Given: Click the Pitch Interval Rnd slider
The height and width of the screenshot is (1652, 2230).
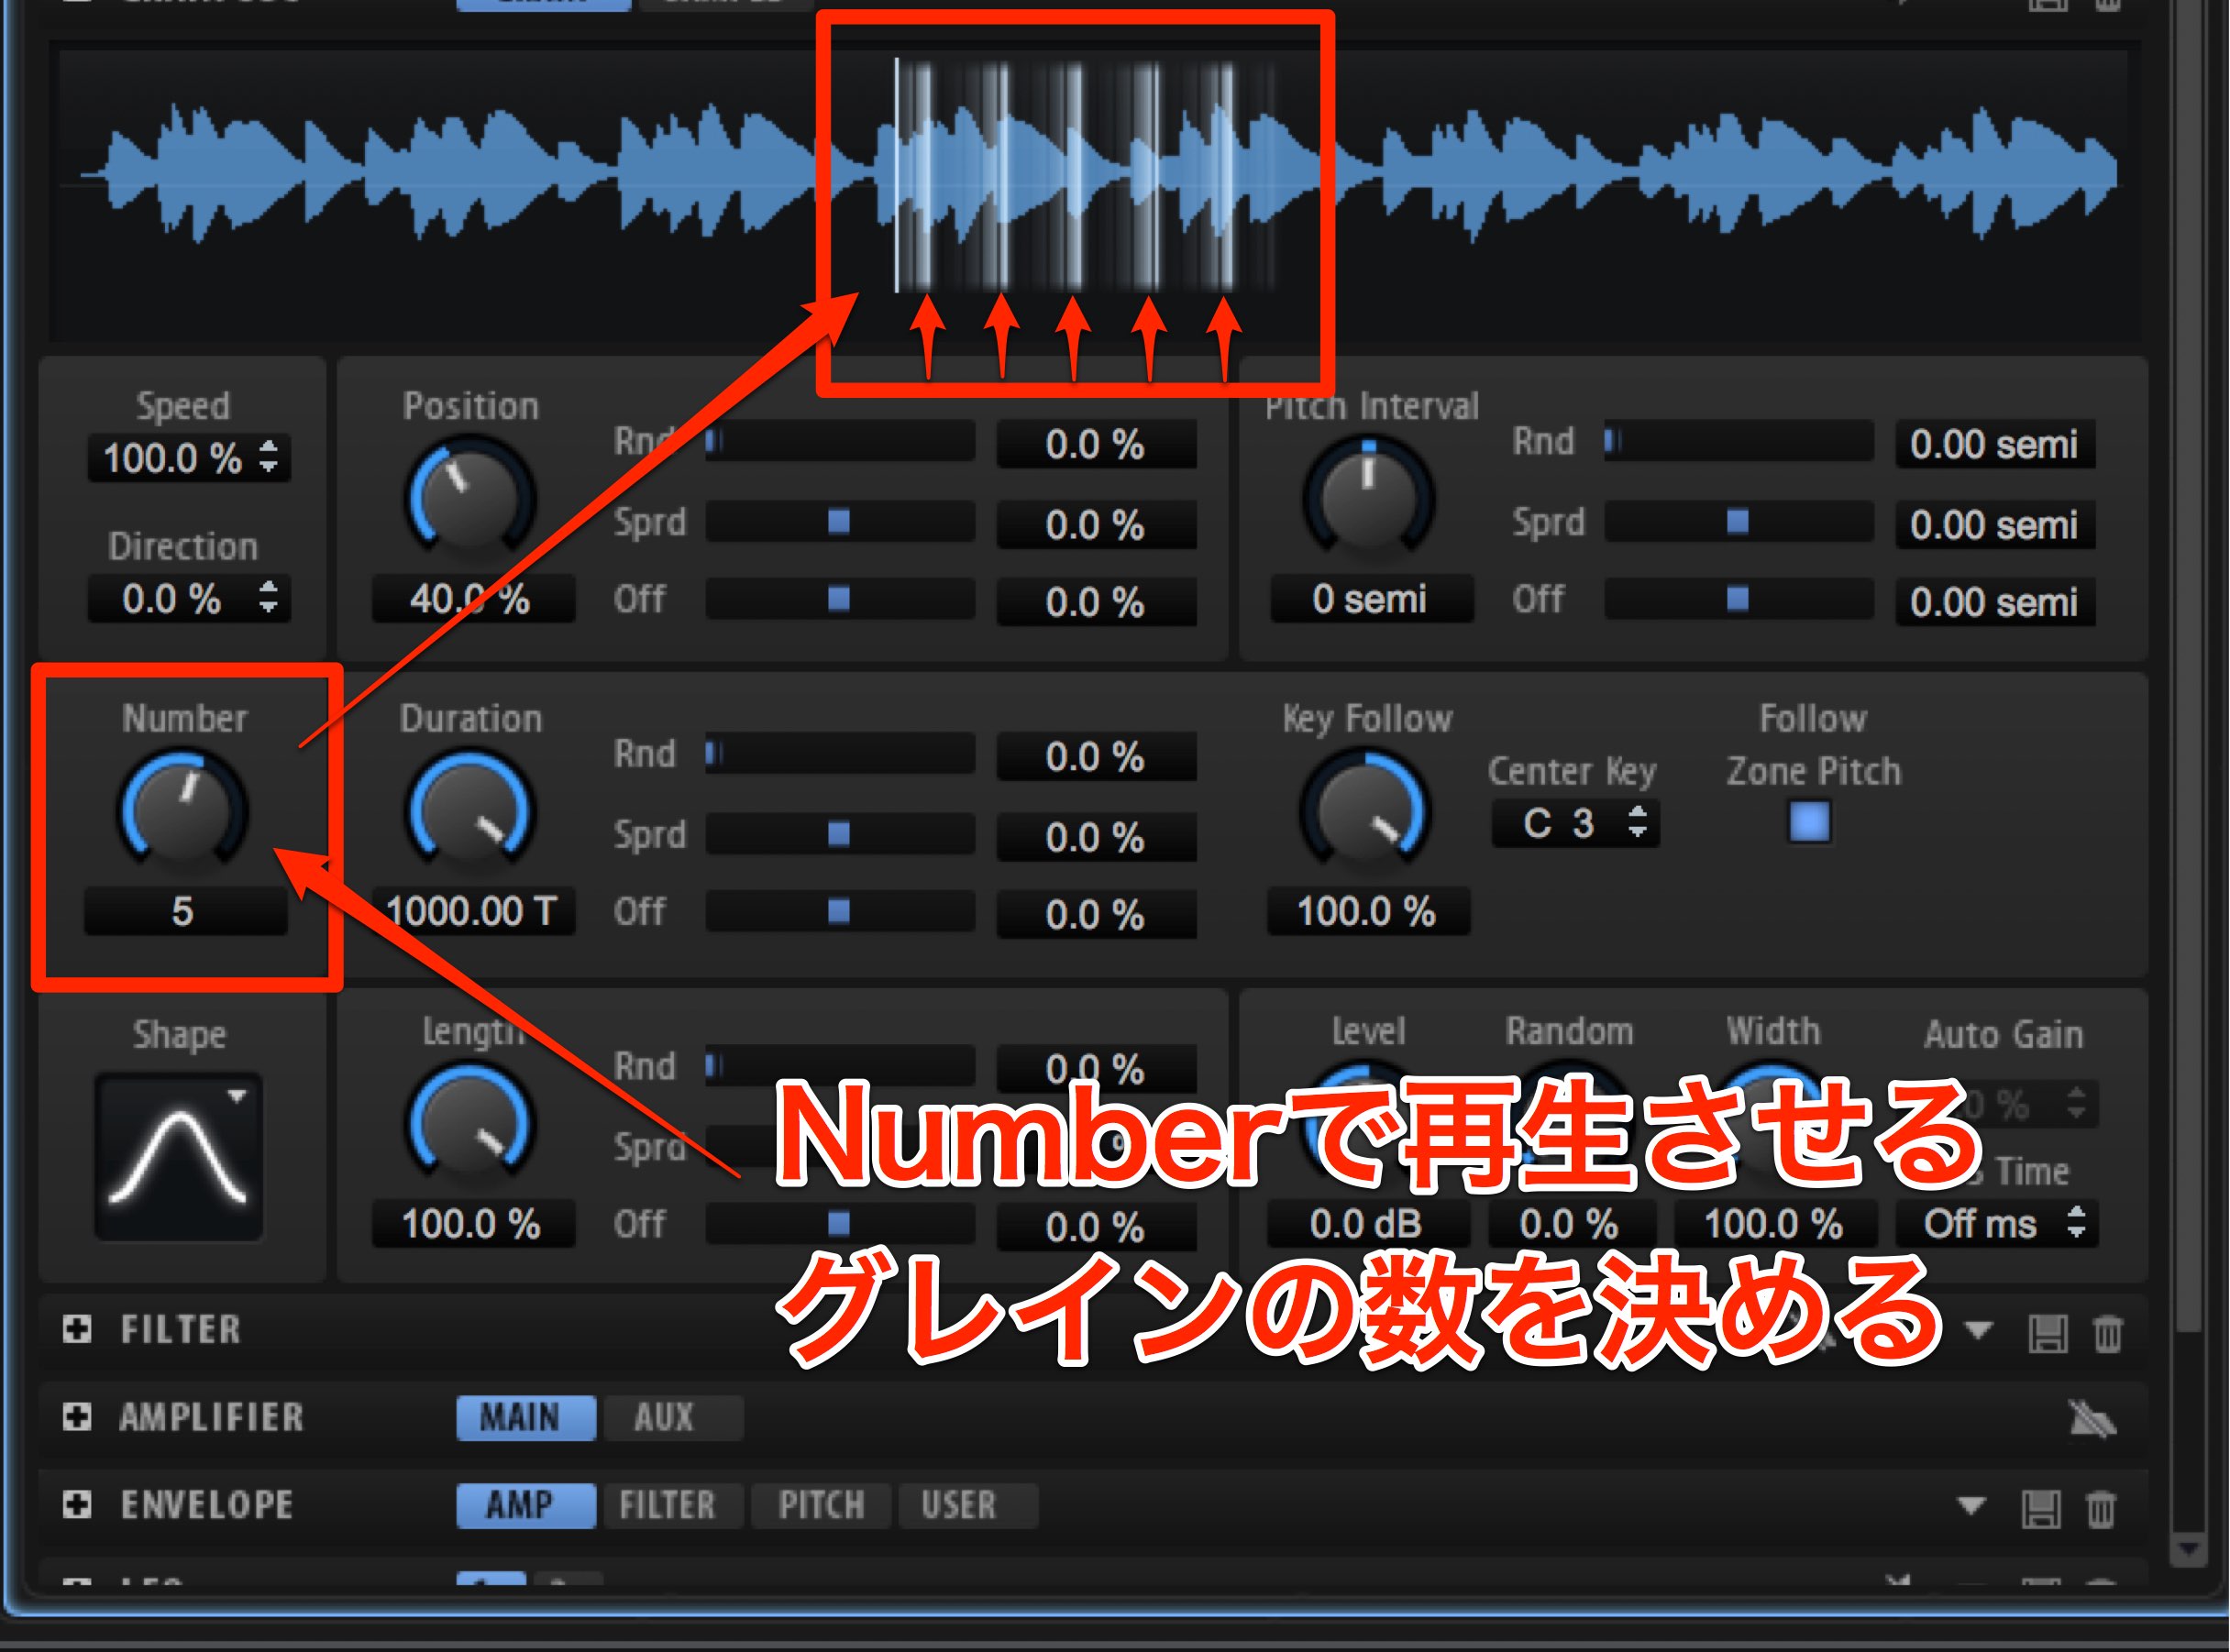Looking at the screenshot, I should pyautogui.click(x=1738, y=441).
